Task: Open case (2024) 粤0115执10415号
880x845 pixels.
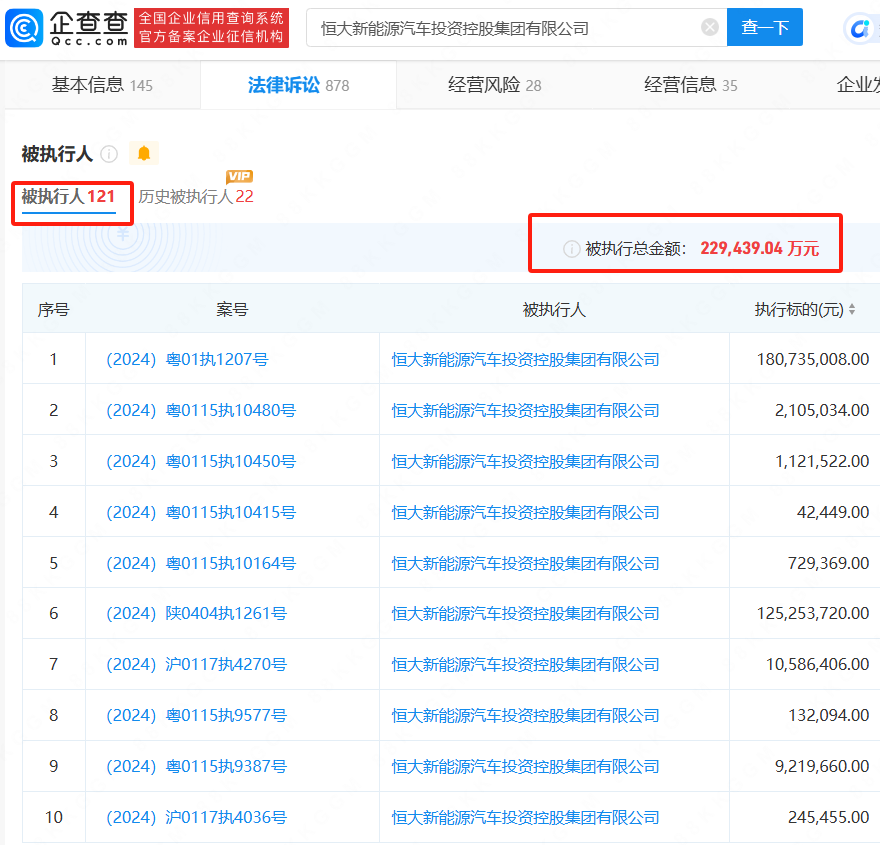Action: point(201,512)
